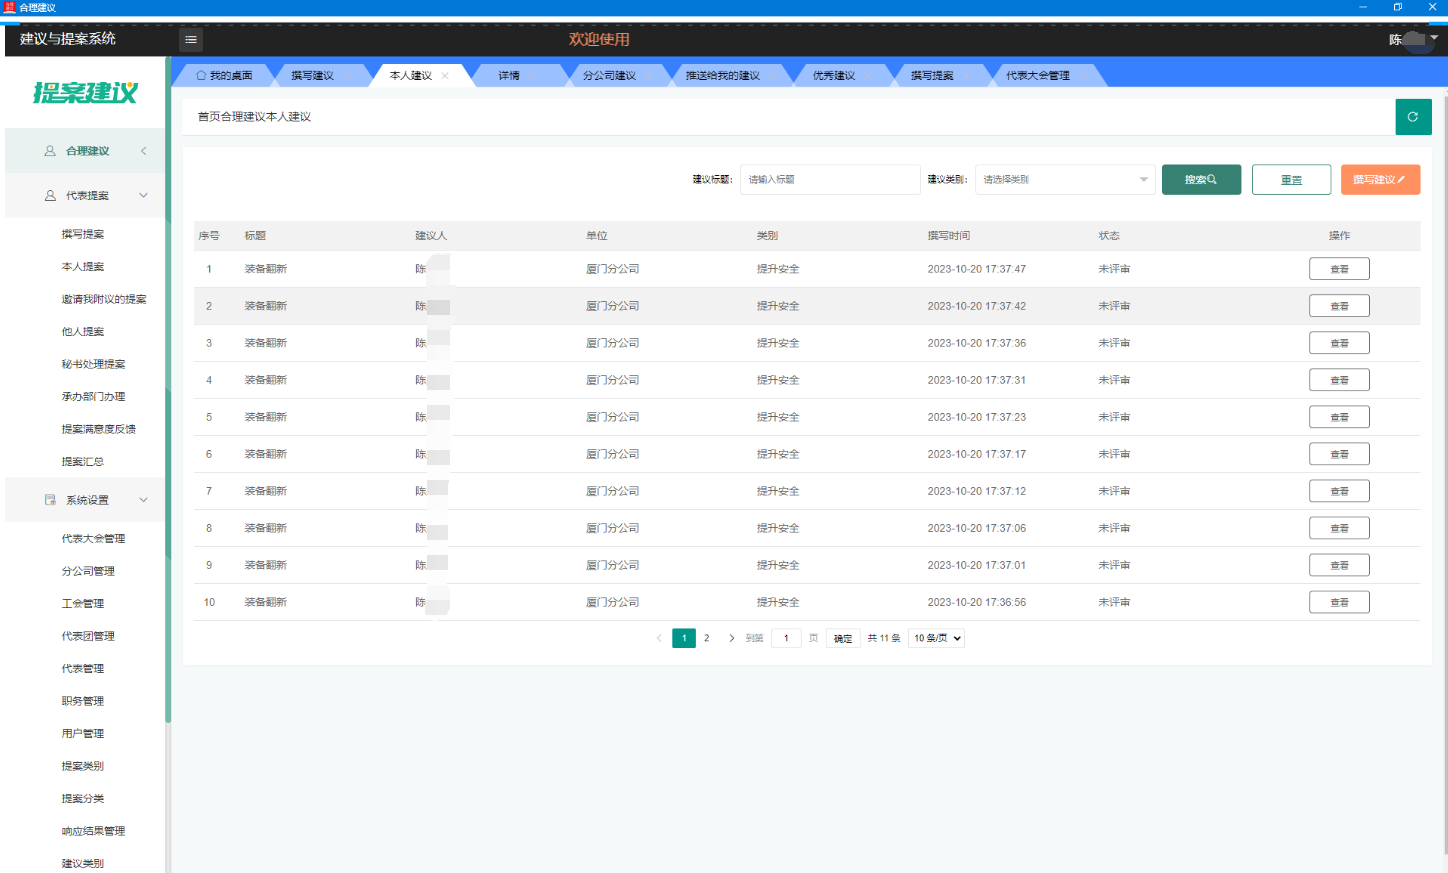Click the 建议标题 title input field
The height and width of the screenshot is (873, 1448).
829,180
